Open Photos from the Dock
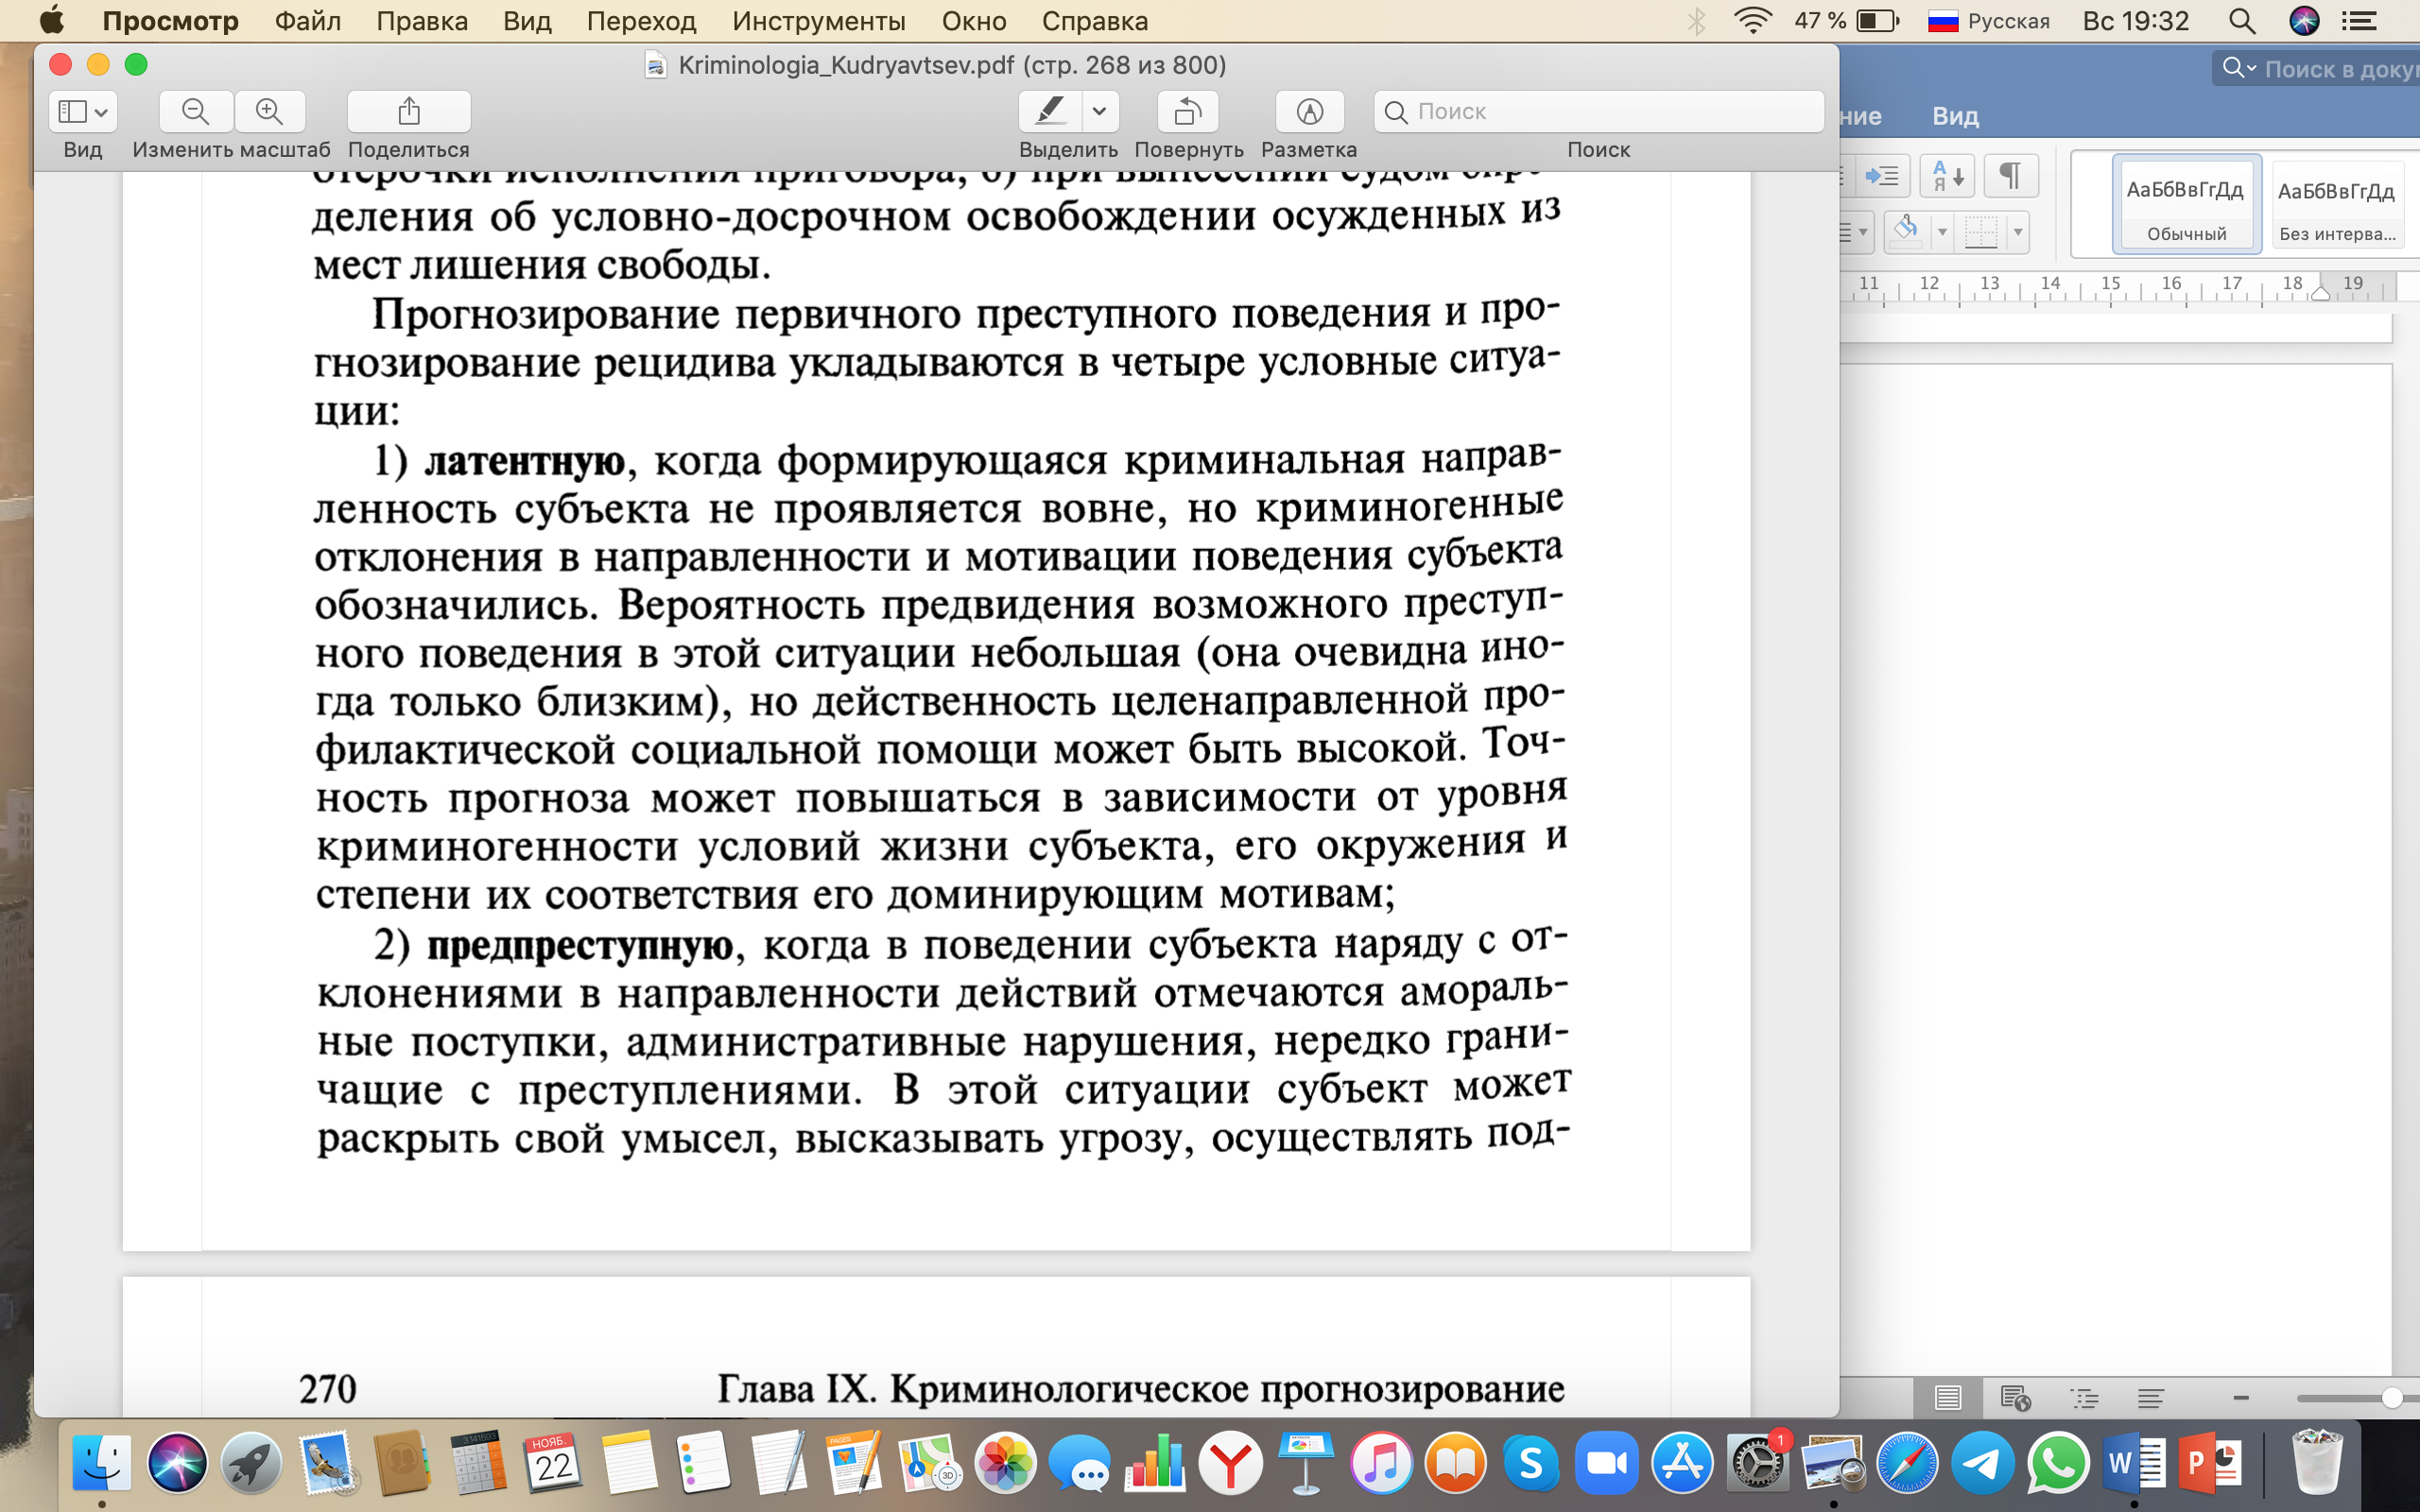The width and height of the screenshot is (2420, 1512). [x=1005, y=1464]
